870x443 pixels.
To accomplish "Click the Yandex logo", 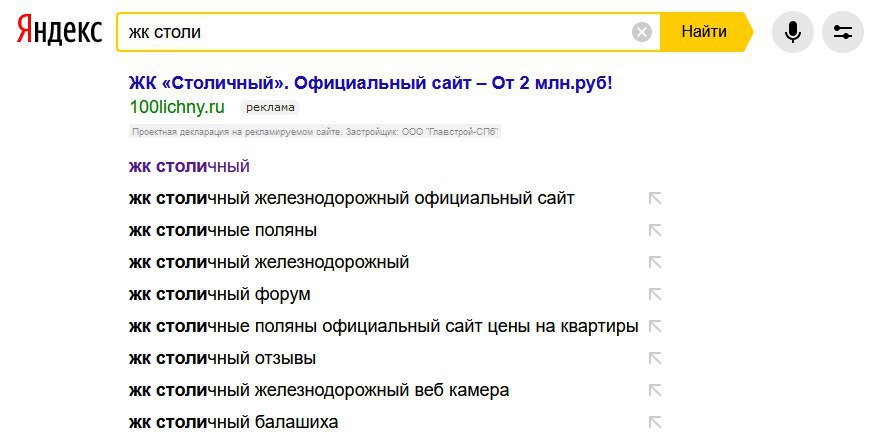I will click(x=59, y=31).
